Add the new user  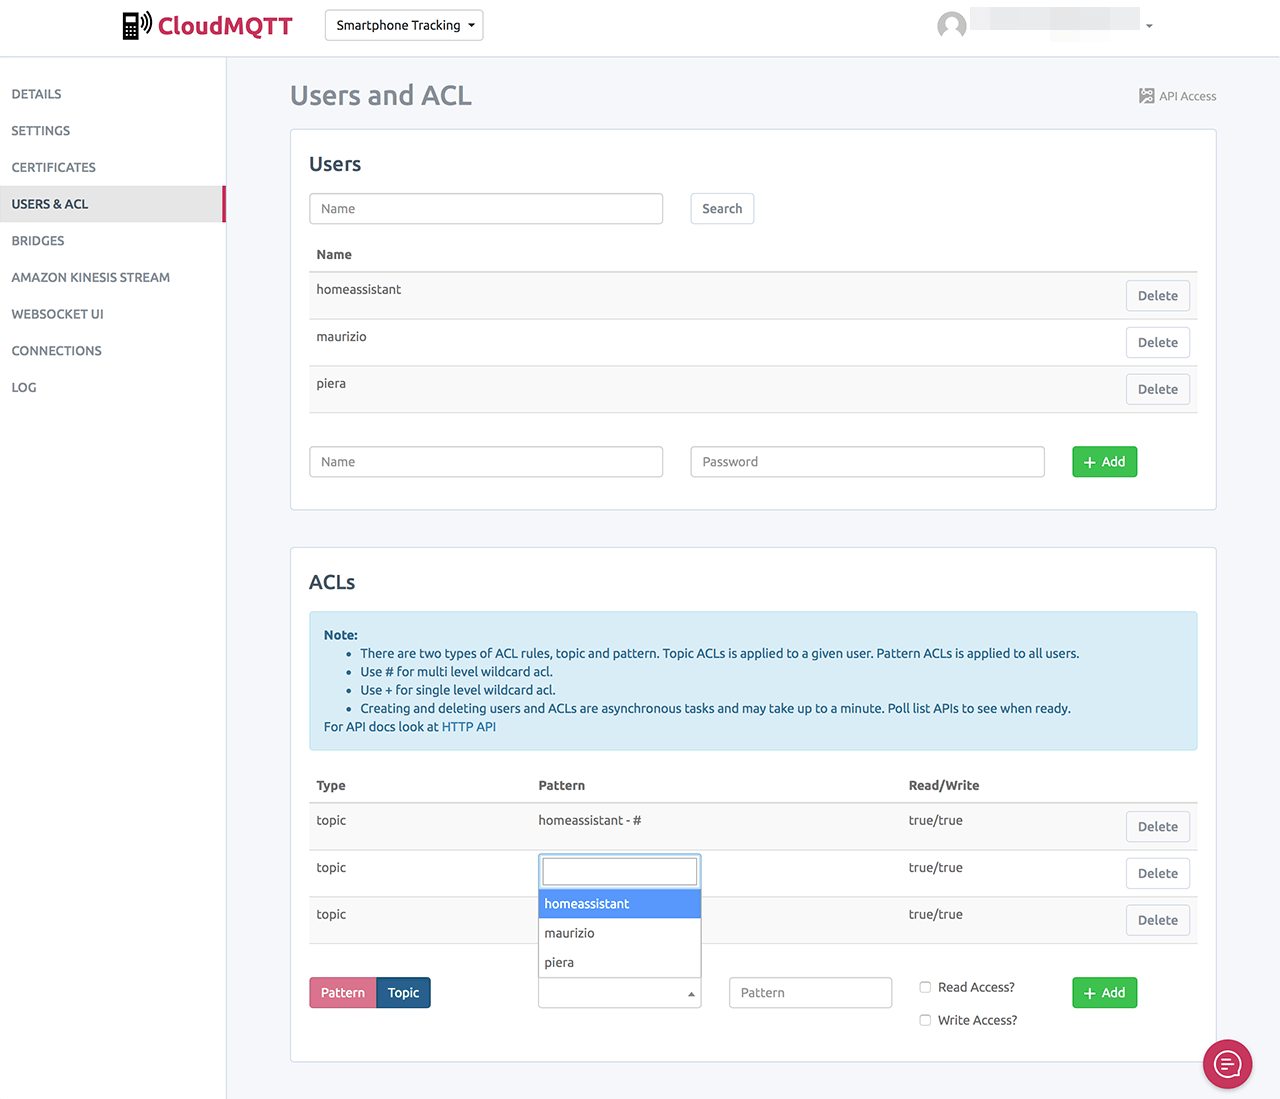point(1105,462)
